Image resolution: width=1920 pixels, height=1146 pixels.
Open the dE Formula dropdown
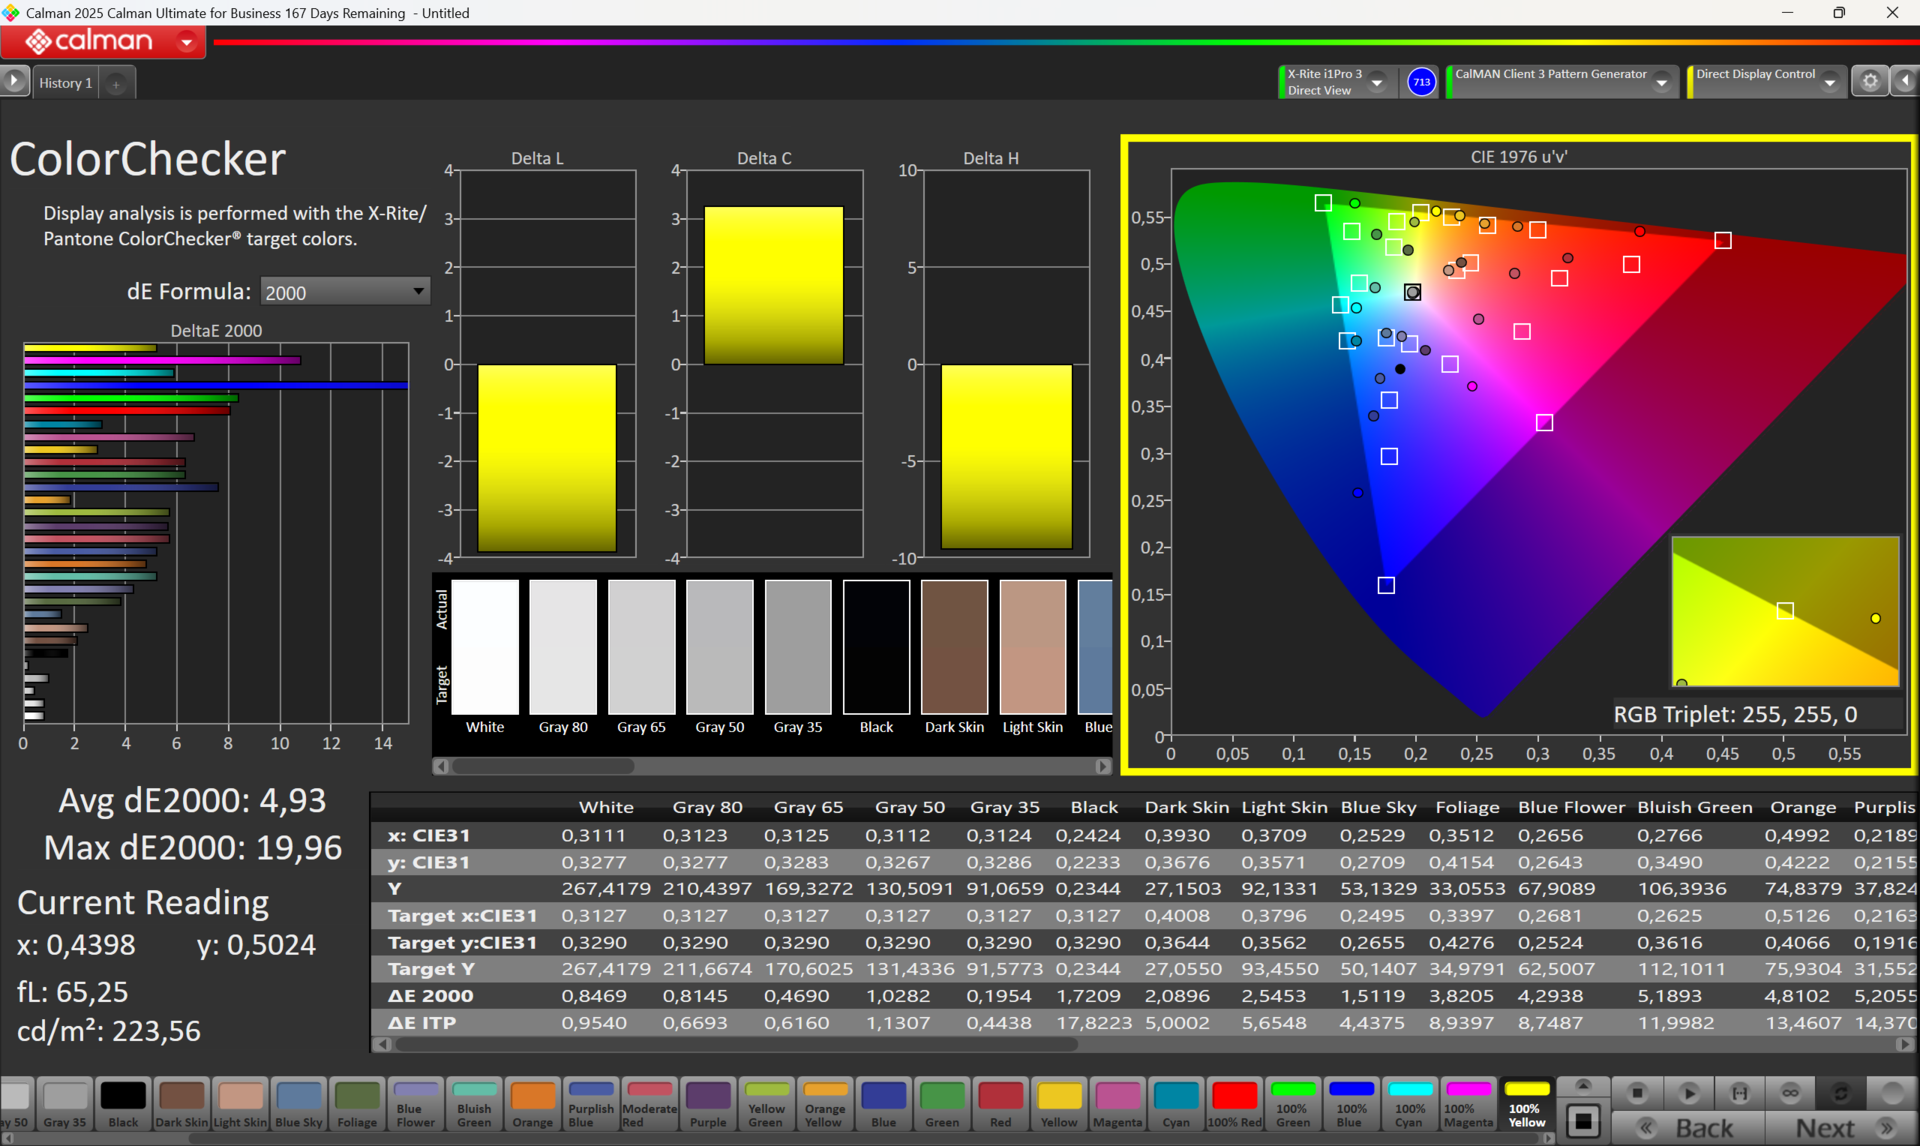(344, 292)
